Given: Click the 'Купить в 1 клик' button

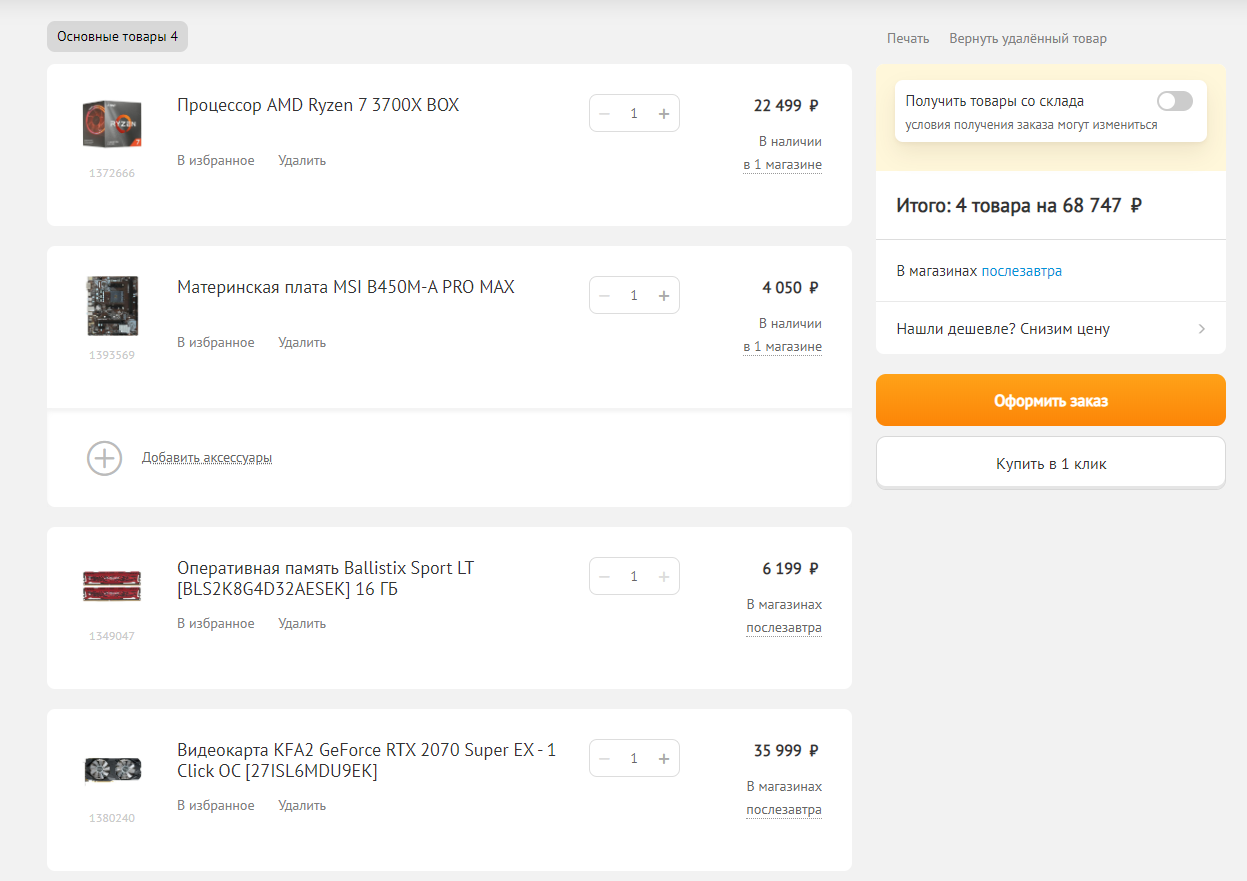Looking at the screenshot, I should click(1051, 463).
